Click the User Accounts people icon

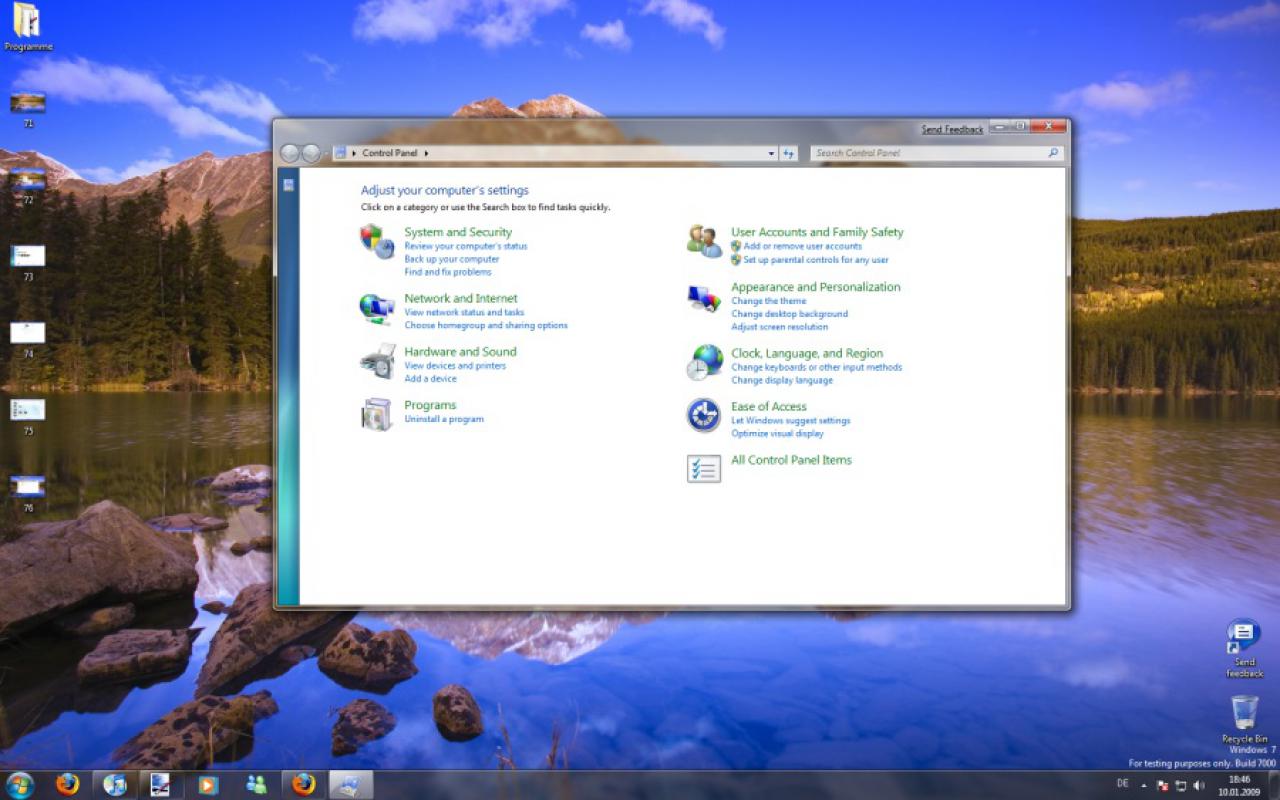[x=704, y=241]
